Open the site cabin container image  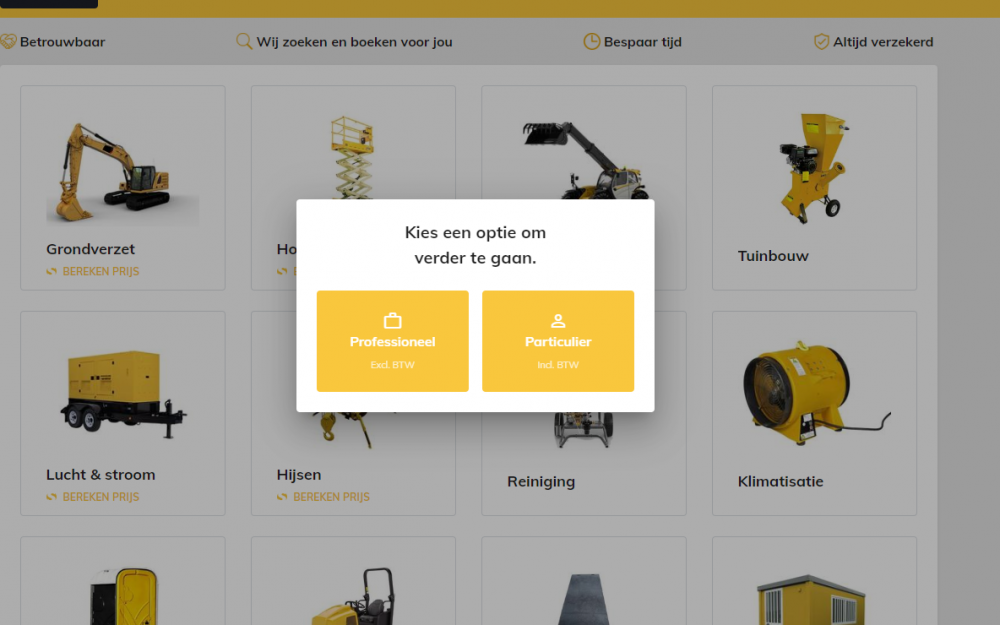point(811,599)
